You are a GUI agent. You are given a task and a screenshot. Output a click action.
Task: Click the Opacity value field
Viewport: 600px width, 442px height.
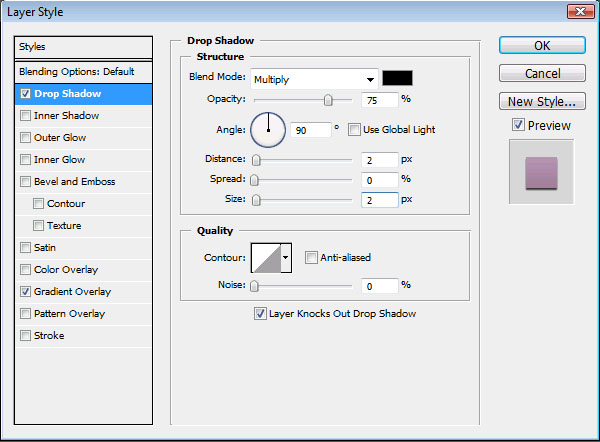[380, 100]
